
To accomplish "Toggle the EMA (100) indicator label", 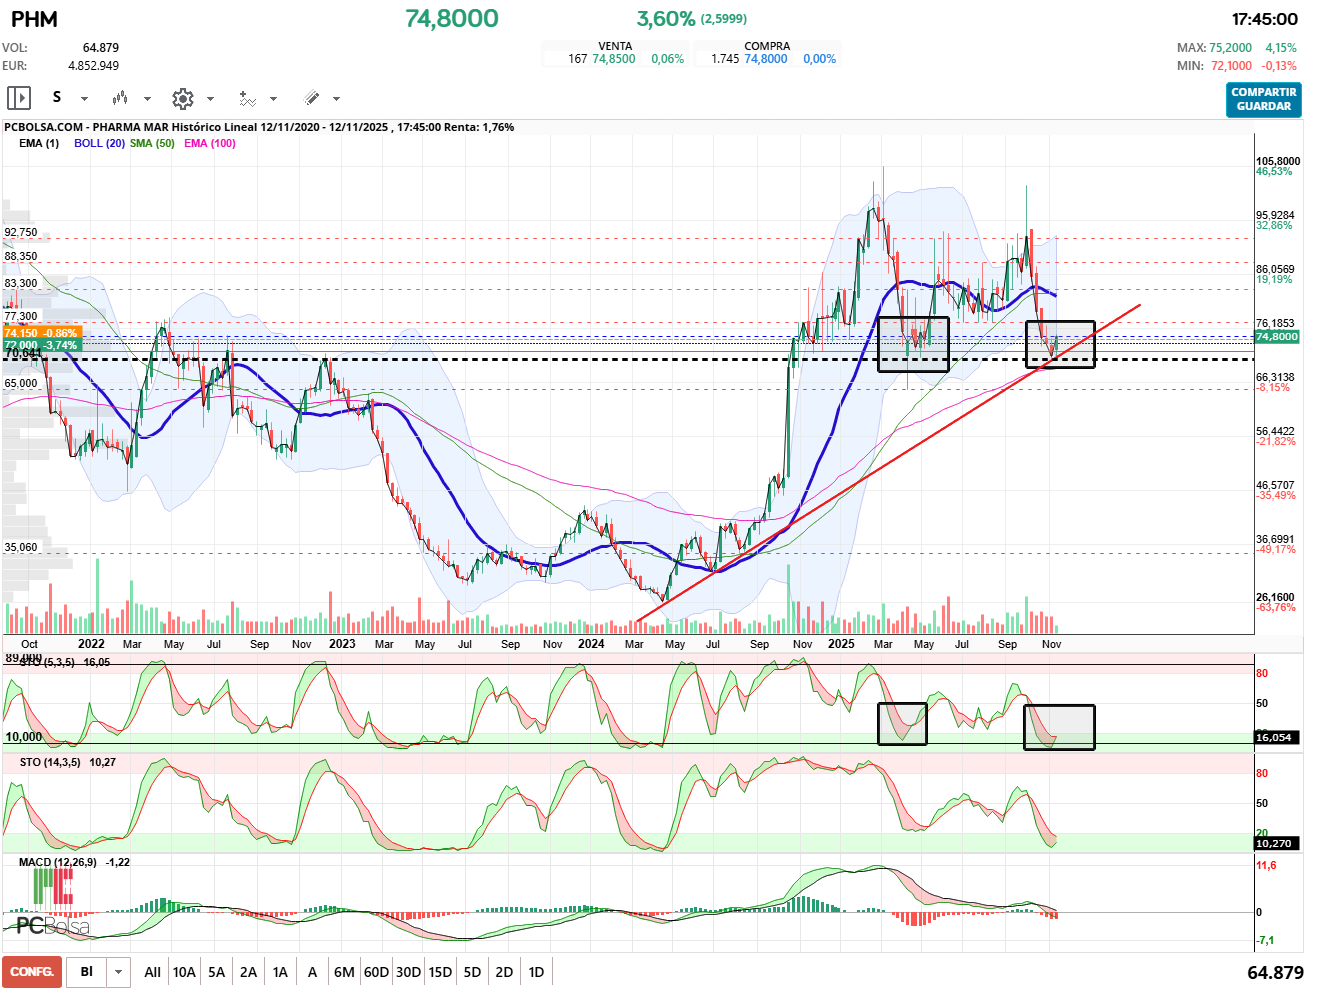I will 210,143.
